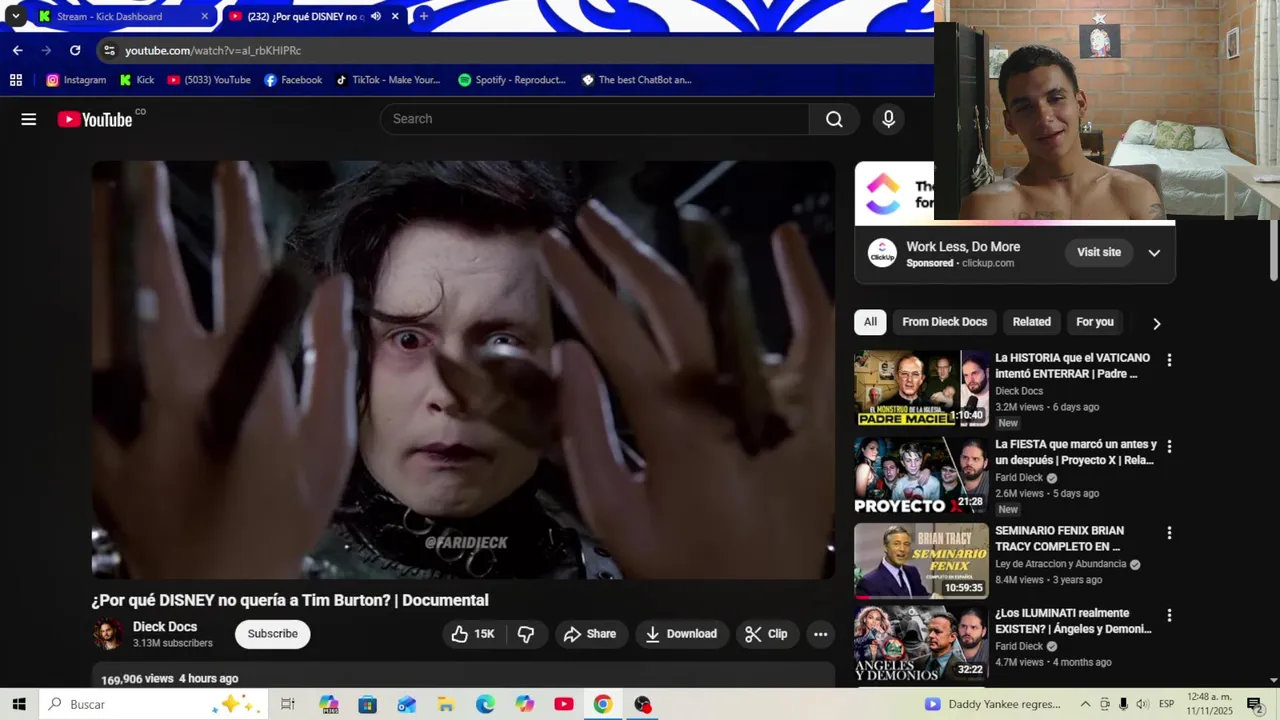This screenshot has width=1280, height=720.
Task: Show more filter chips with right arrow
Action: click(x=1156, y=323)
